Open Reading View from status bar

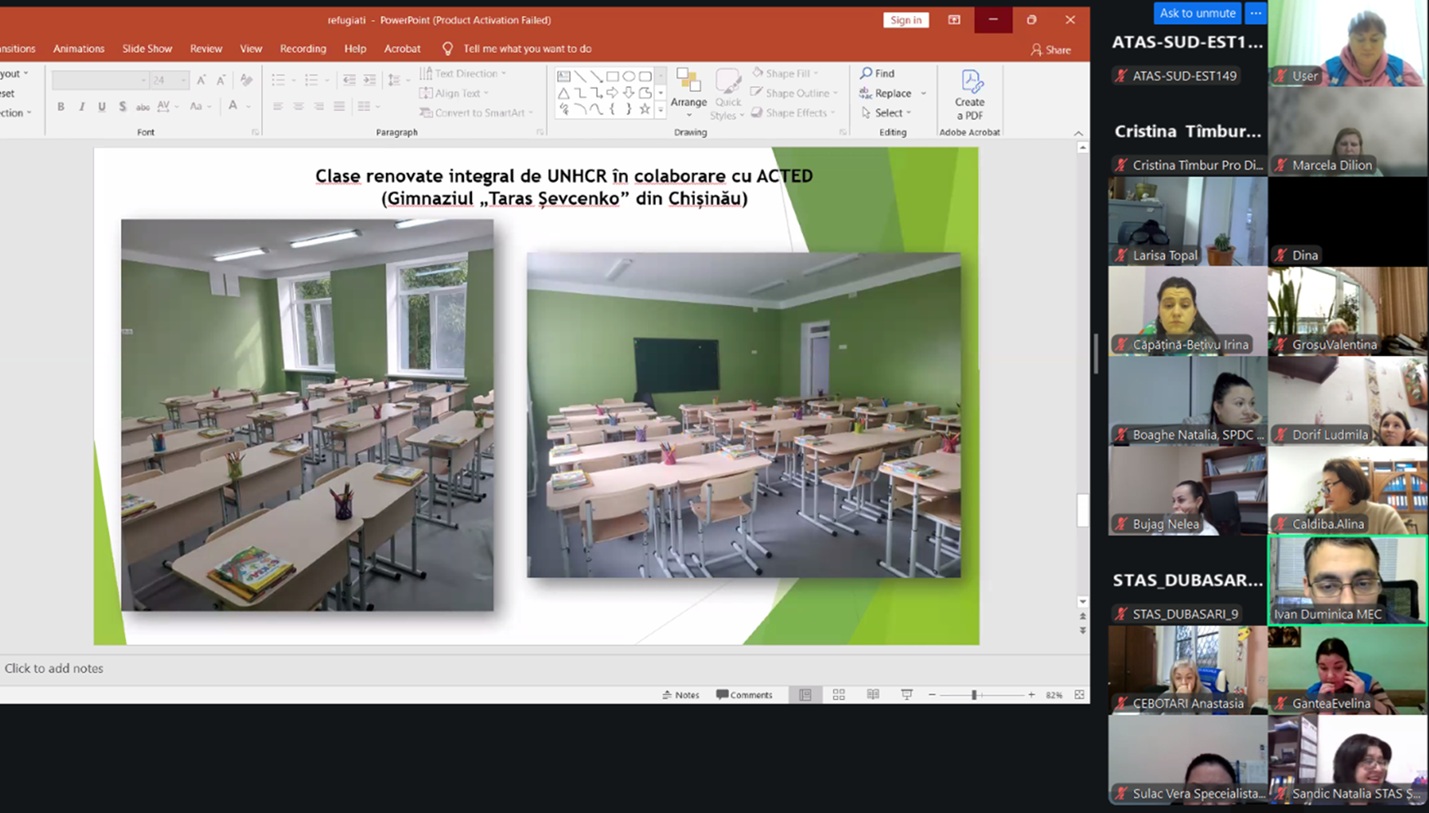click(873, 695)
